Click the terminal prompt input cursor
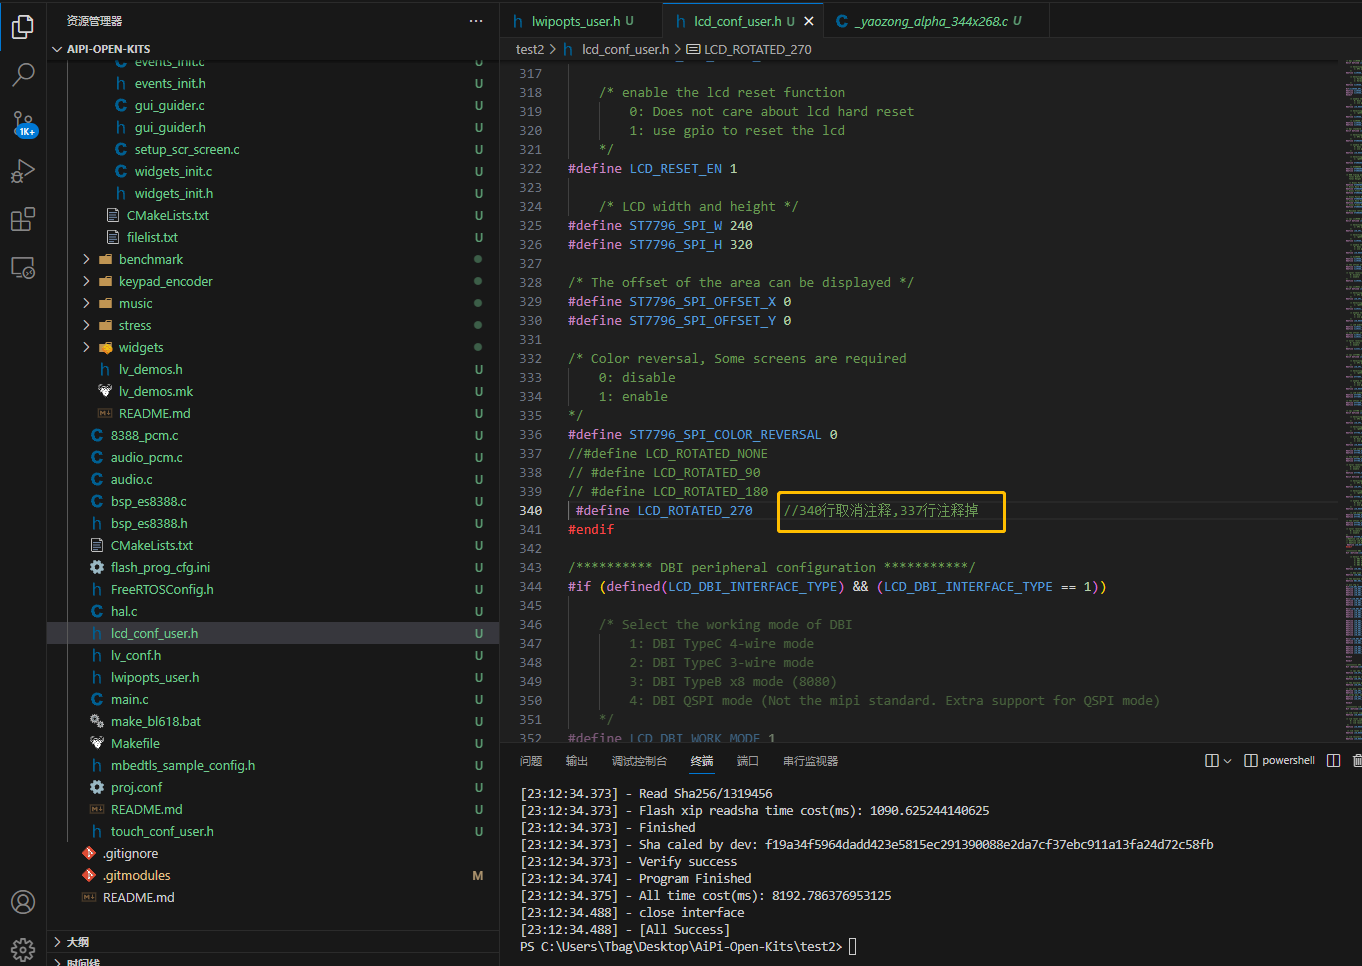 pos(852,946)
